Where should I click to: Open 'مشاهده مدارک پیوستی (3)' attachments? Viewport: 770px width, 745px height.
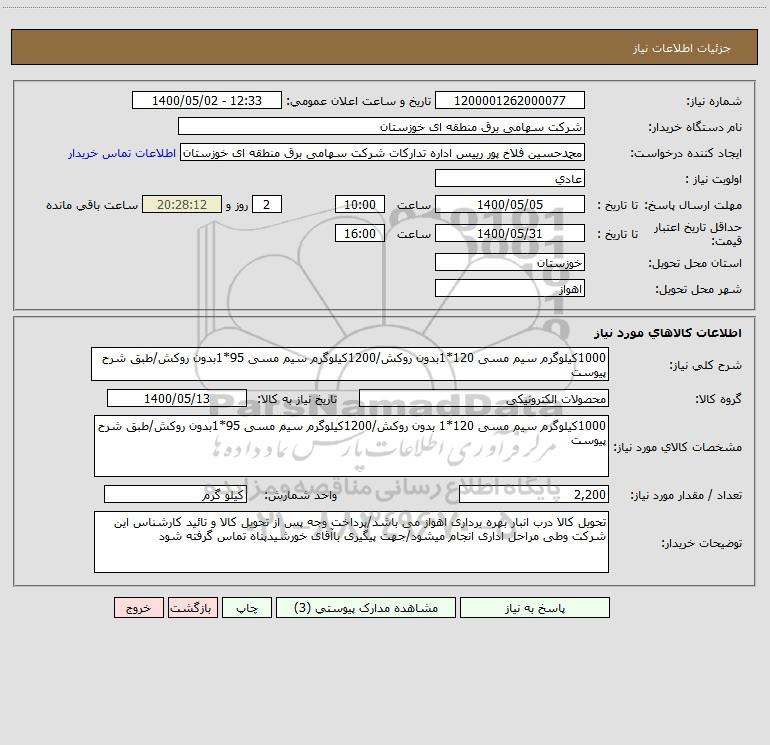(366, 607)
